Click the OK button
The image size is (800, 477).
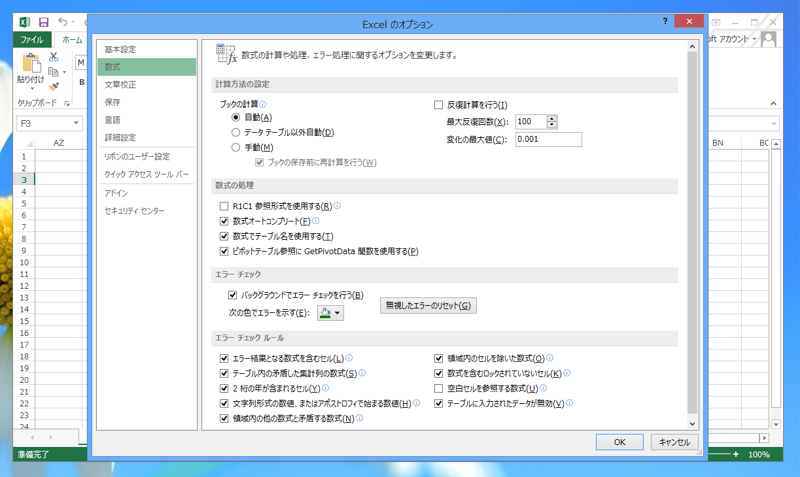(619, 442)
